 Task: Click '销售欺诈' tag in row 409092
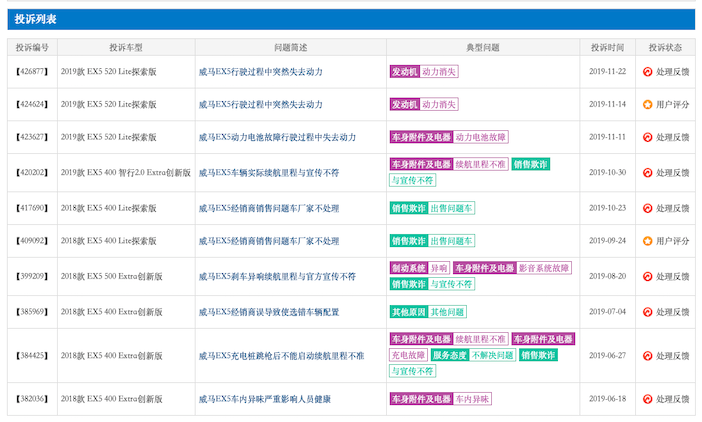coord(409,241)
